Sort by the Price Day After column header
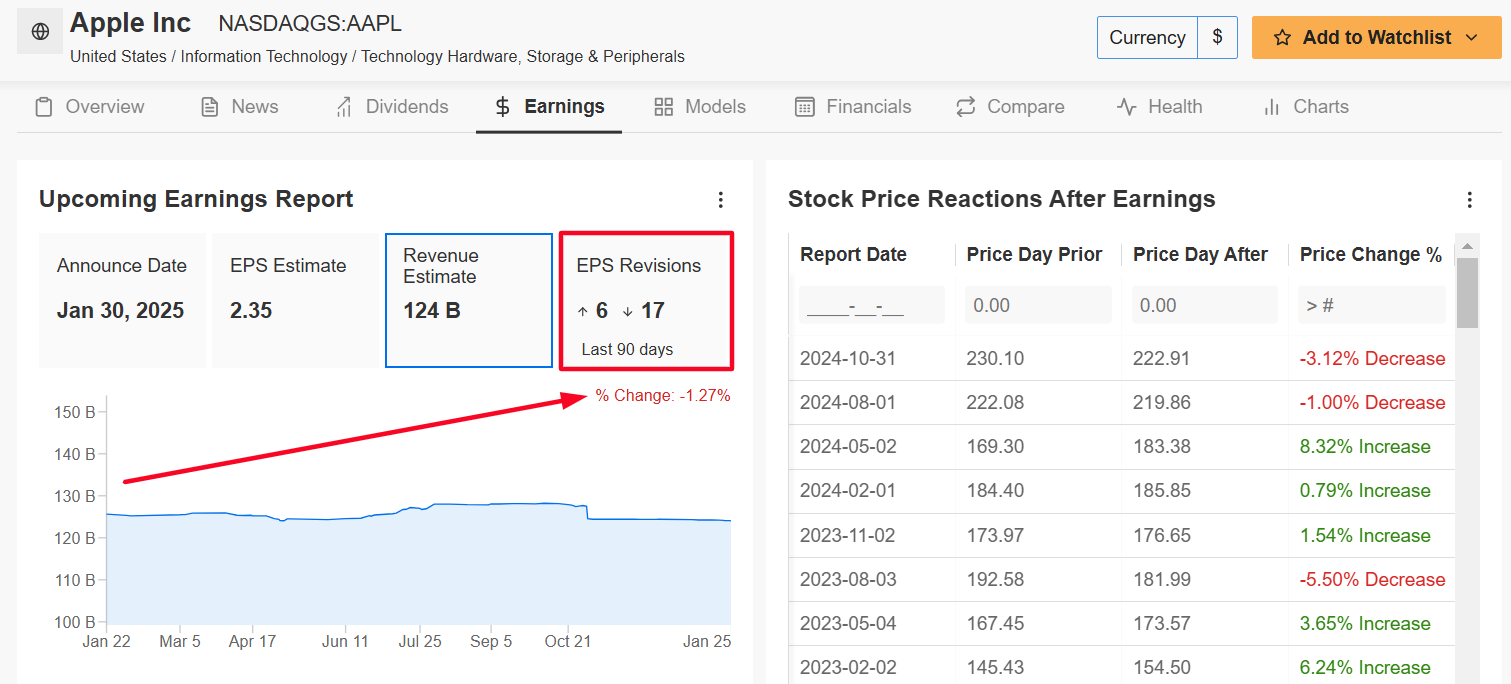 point(1200,255)
